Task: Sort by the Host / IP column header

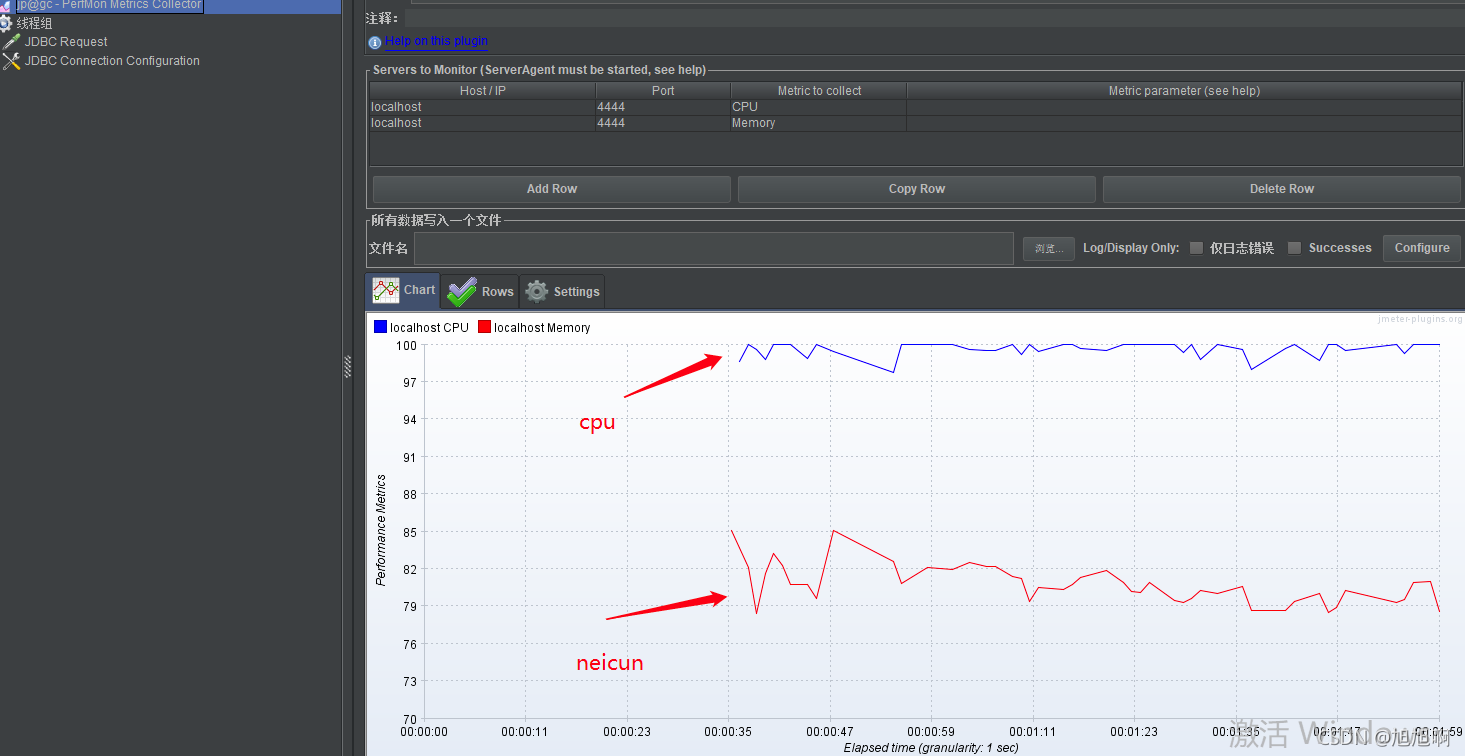Action: coord(483,91)
